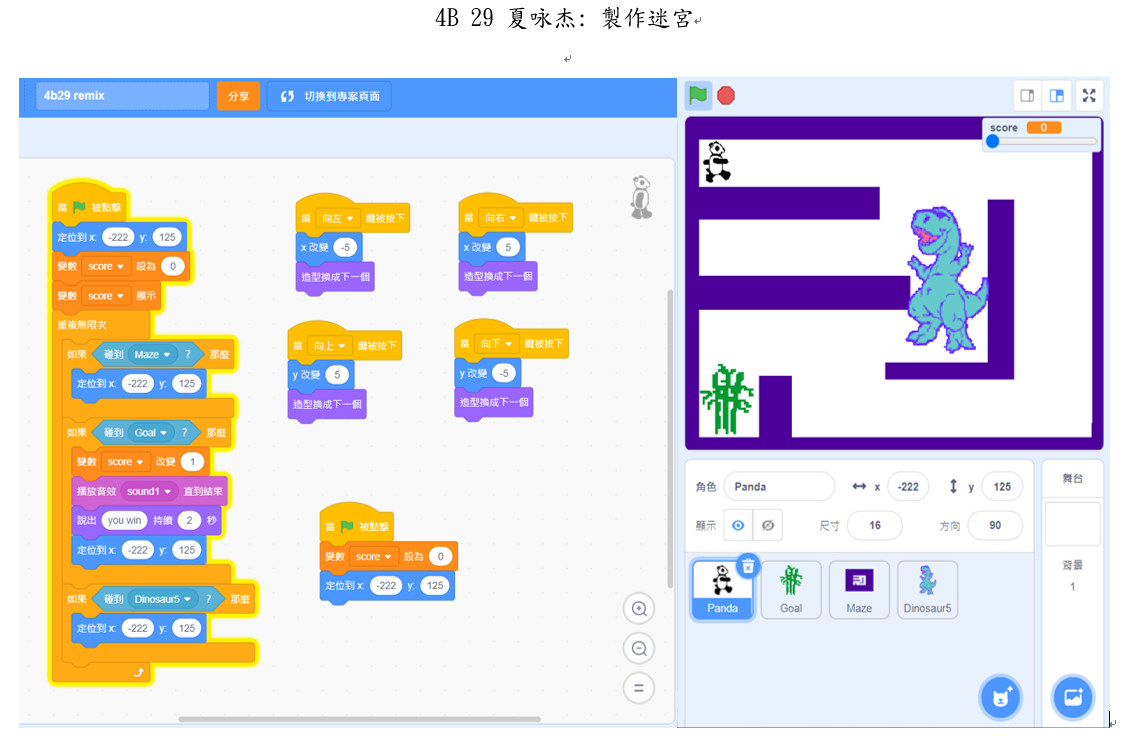Select the Maze sprite thumbnail

point(859,589)
